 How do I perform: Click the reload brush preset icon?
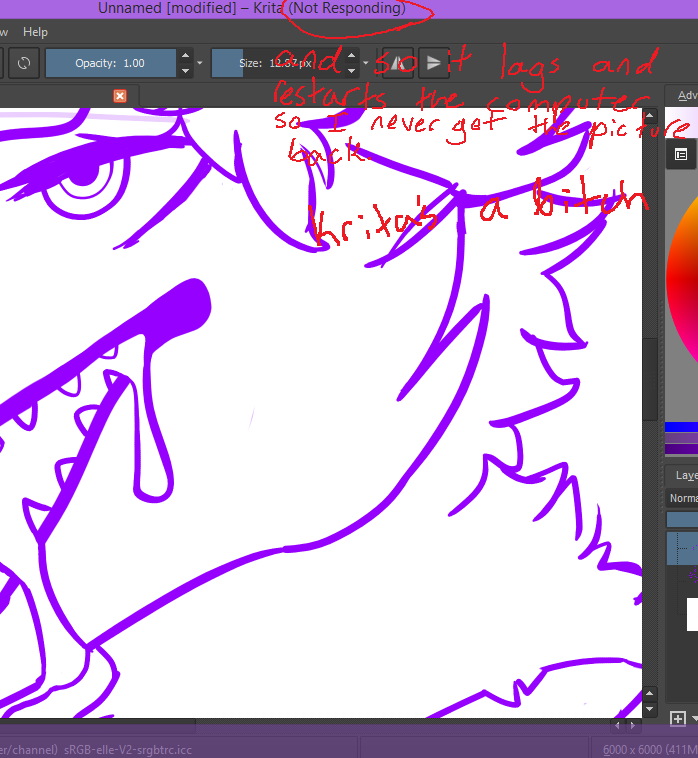pos(23,63)
